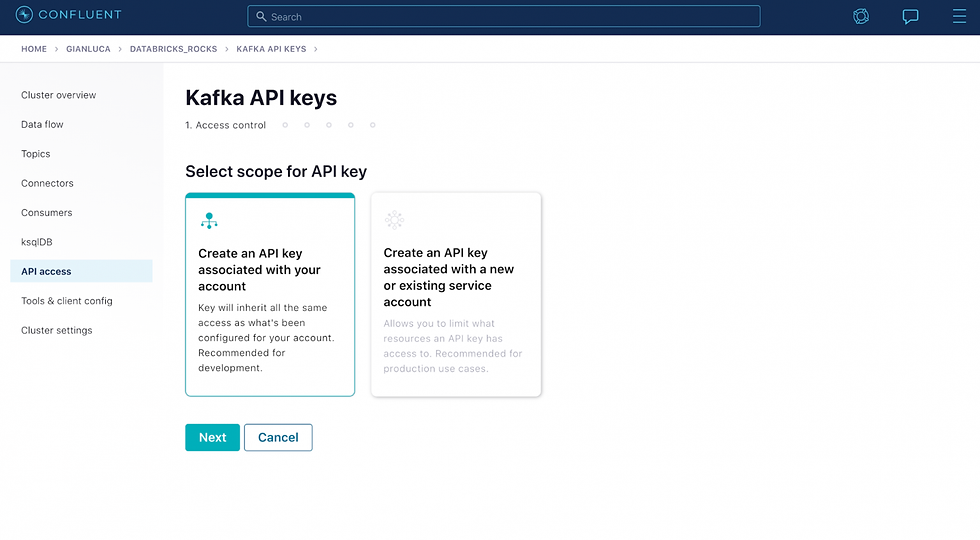This screenshot has width=980, height=540.
Task: Open Topics in sidebar
Action: 36,154
